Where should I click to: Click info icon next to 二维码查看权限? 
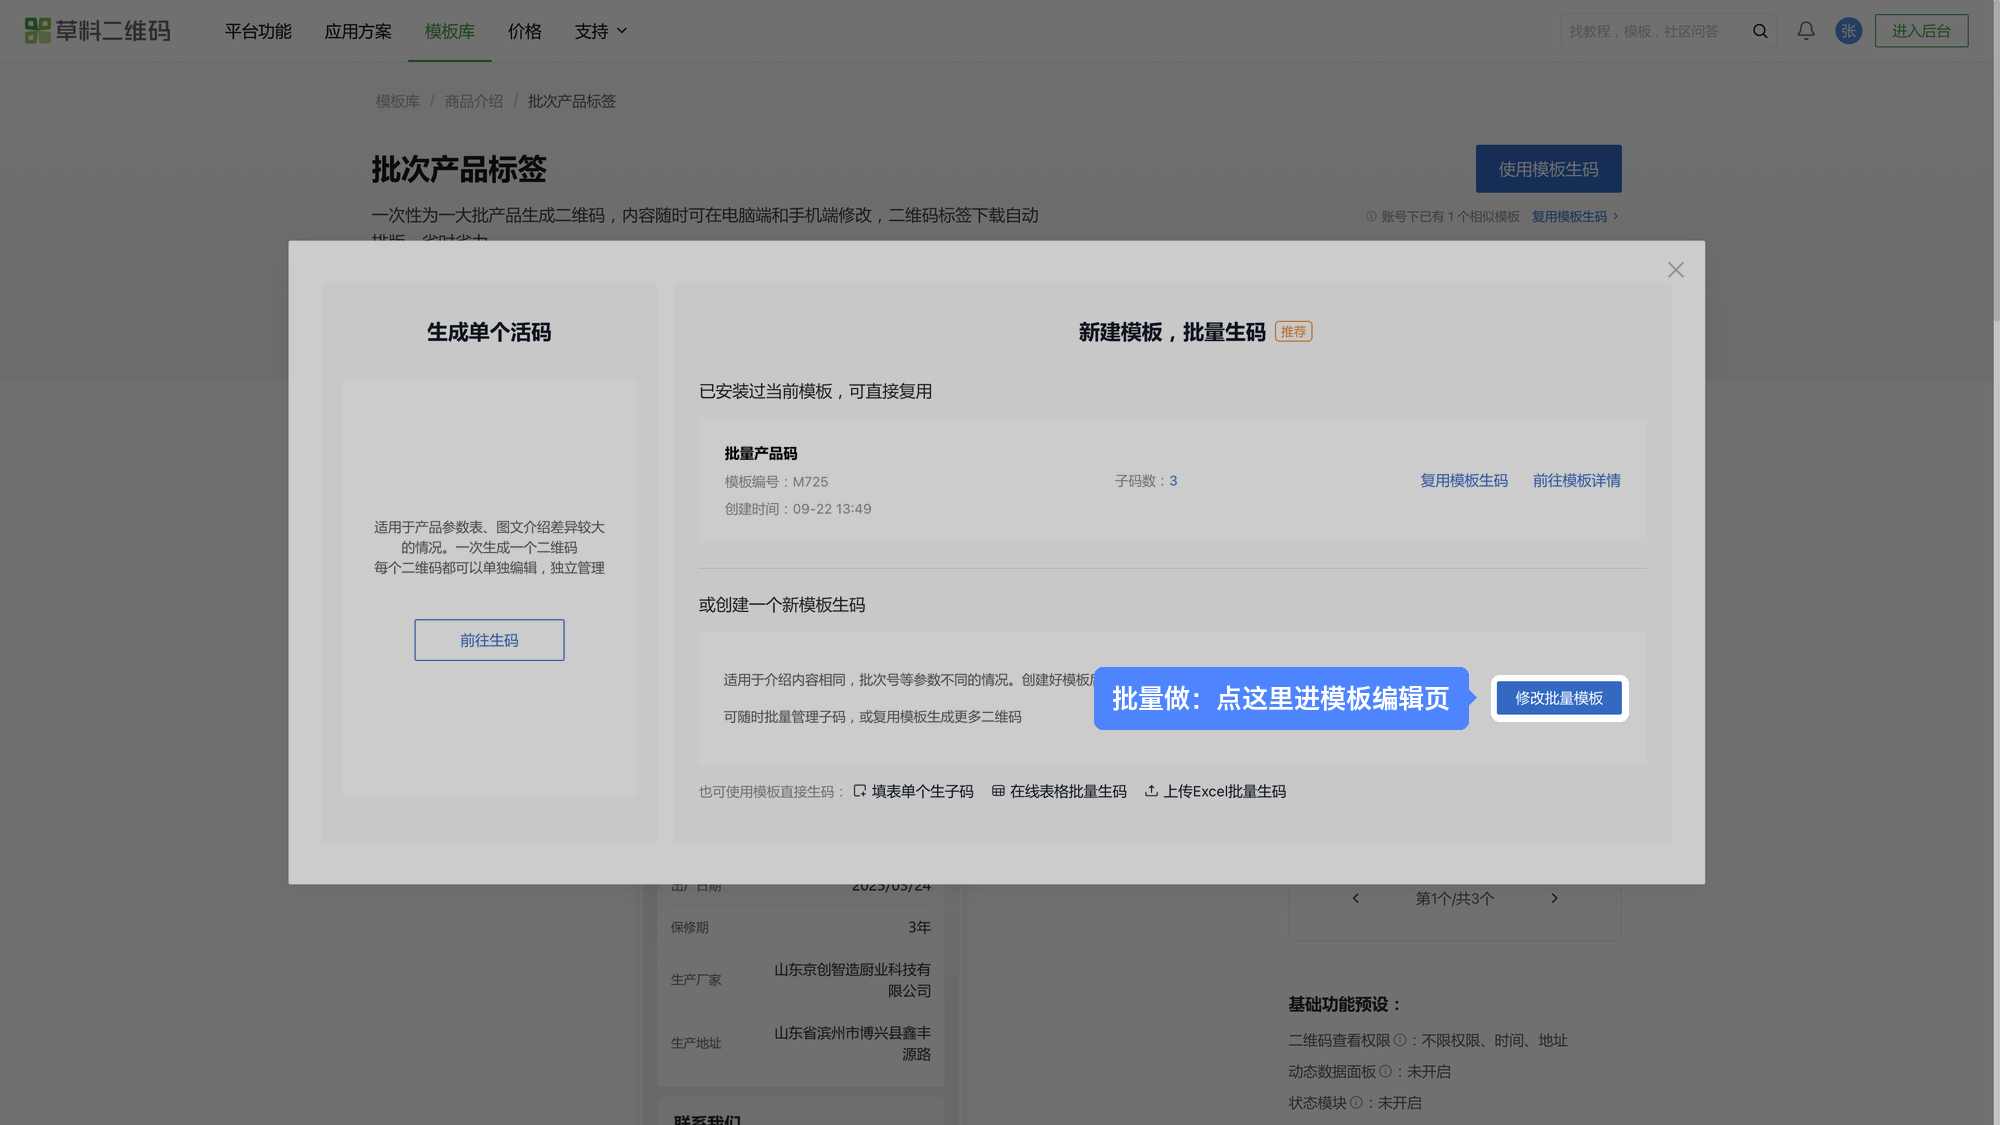[1400, 1040]
